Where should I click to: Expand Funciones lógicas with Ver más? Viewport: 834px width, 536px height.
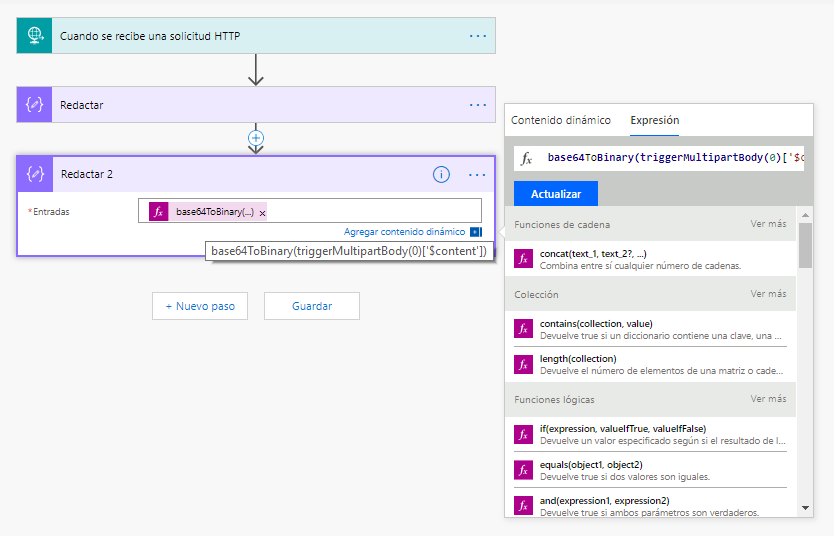click(x=768, y=399)
